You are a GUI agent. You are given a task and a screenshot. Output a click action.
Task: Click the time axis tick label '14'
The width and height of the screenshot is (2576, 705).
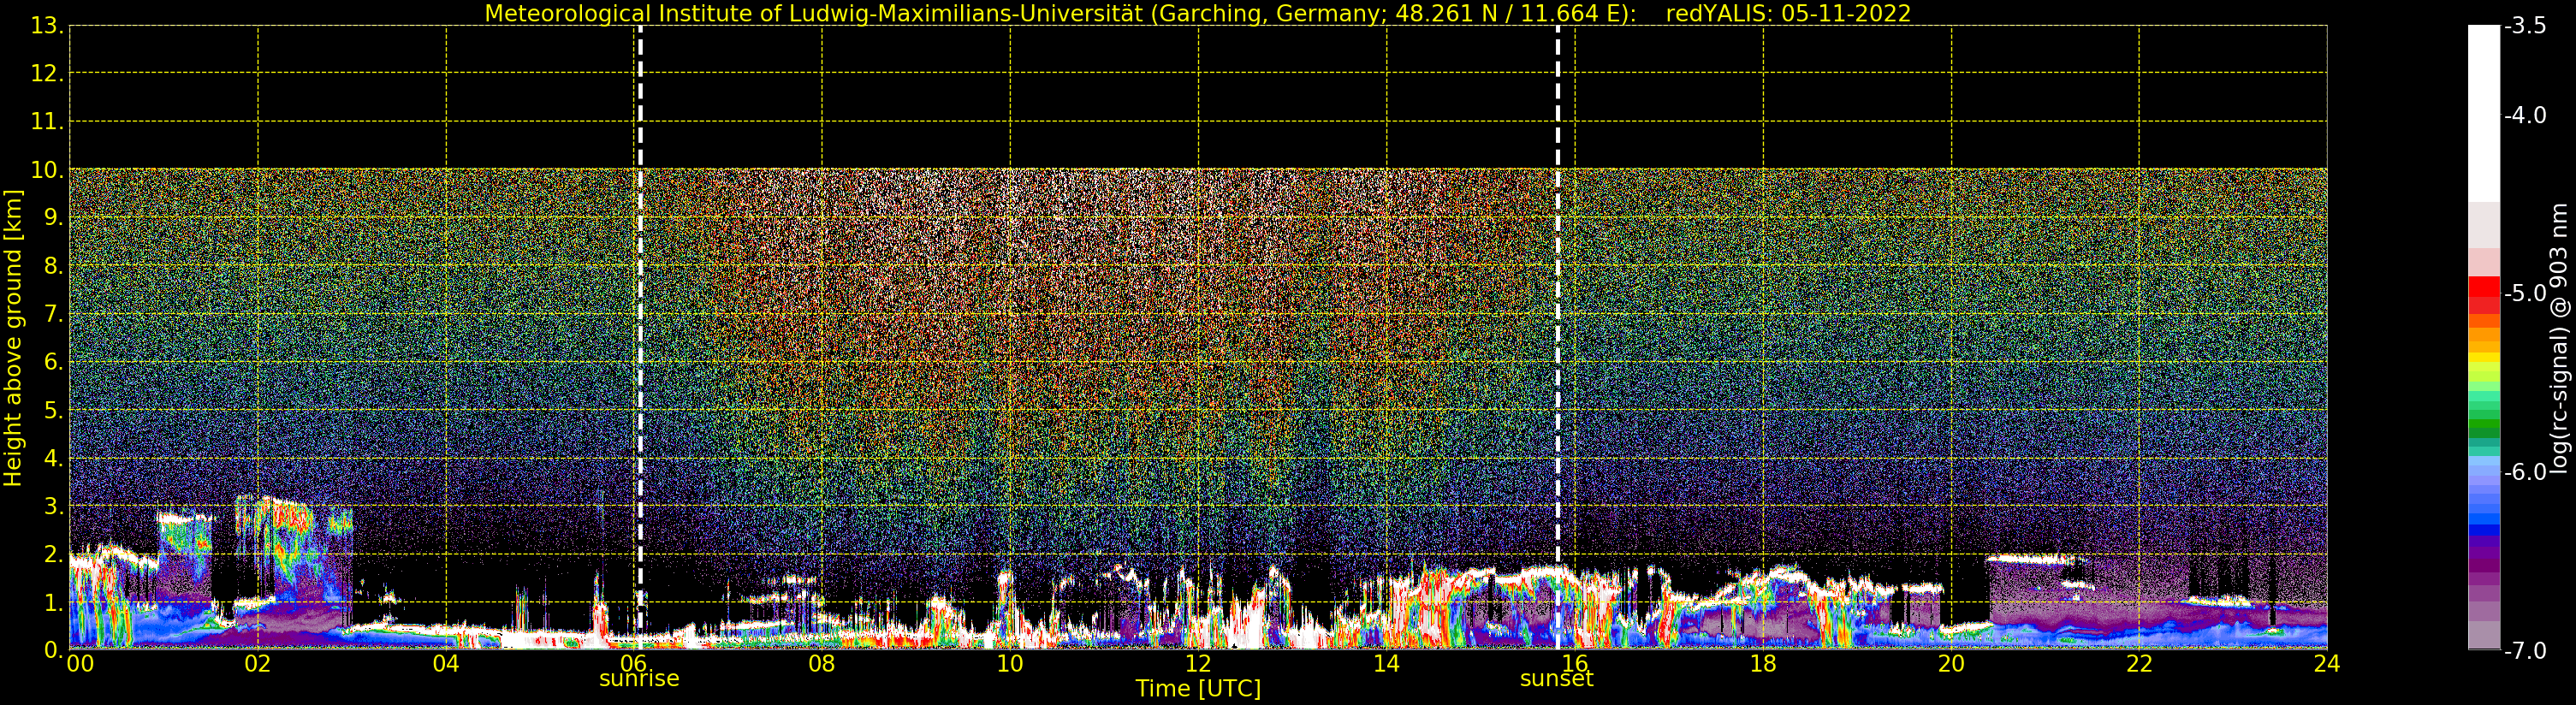coord(1386,664)
